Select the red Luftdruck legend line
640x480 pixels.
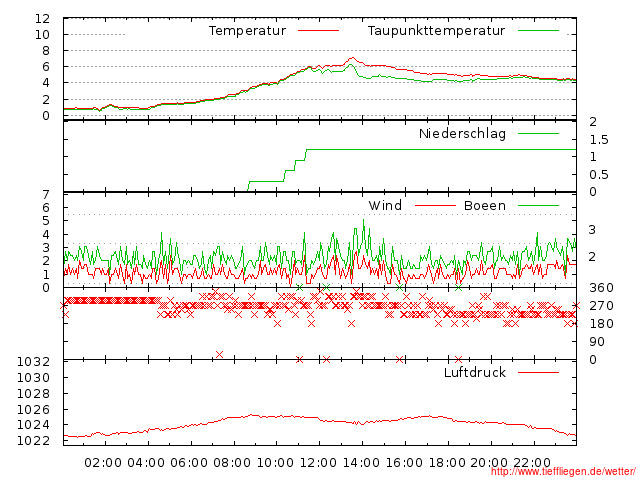coord(538,372)
